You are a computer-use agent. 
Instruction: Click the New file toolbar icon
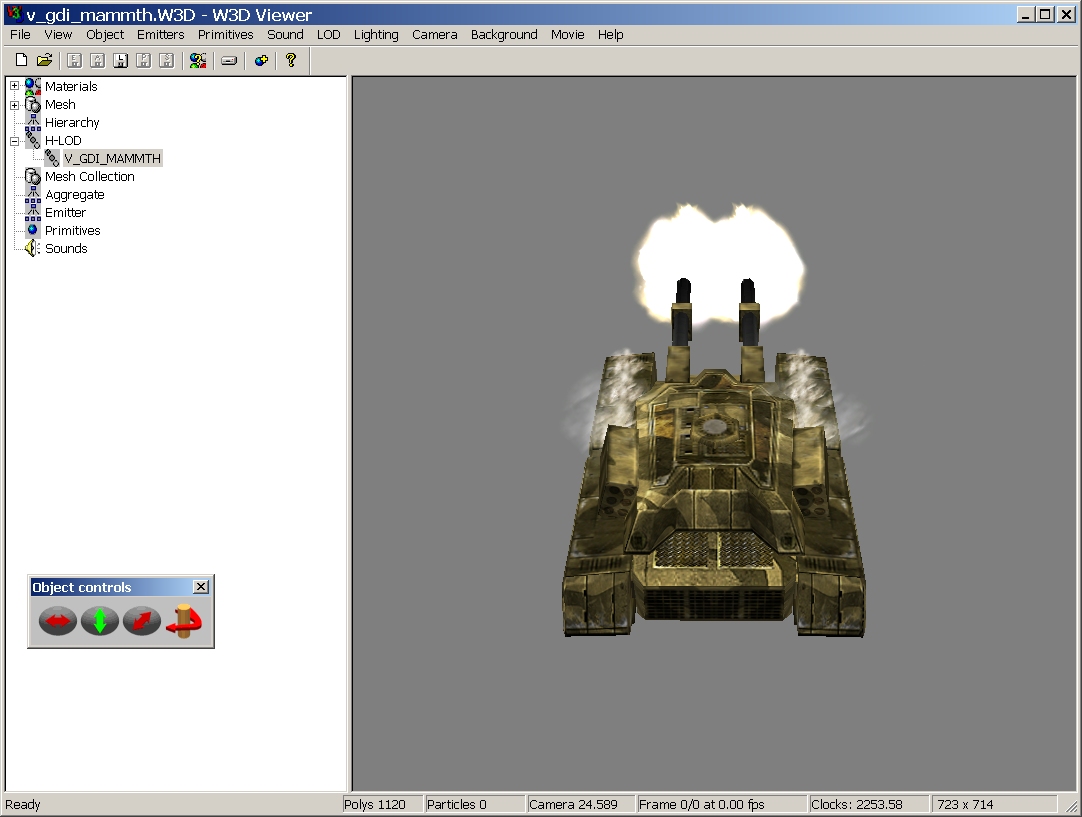[x=21, y=61]
